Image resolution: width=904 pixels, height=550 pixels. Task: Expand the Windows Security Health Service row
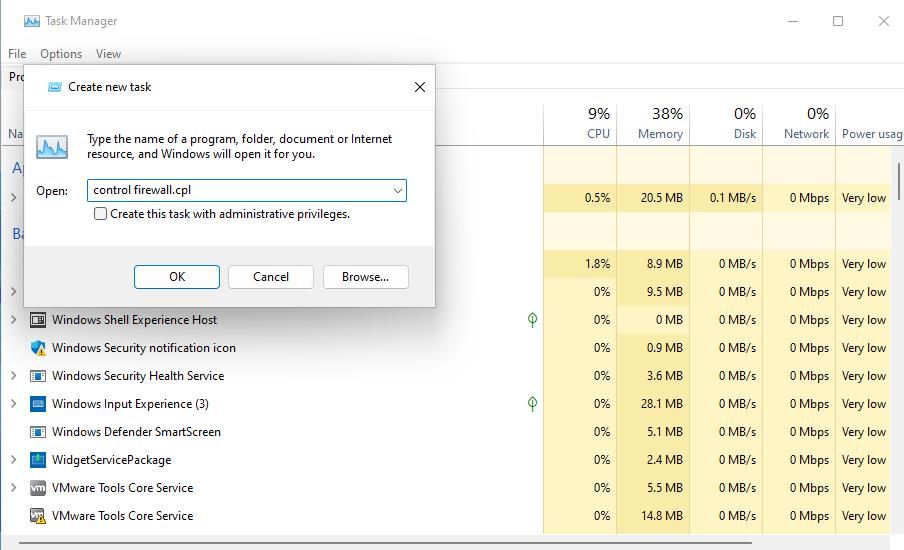click(x=13, y=376)
